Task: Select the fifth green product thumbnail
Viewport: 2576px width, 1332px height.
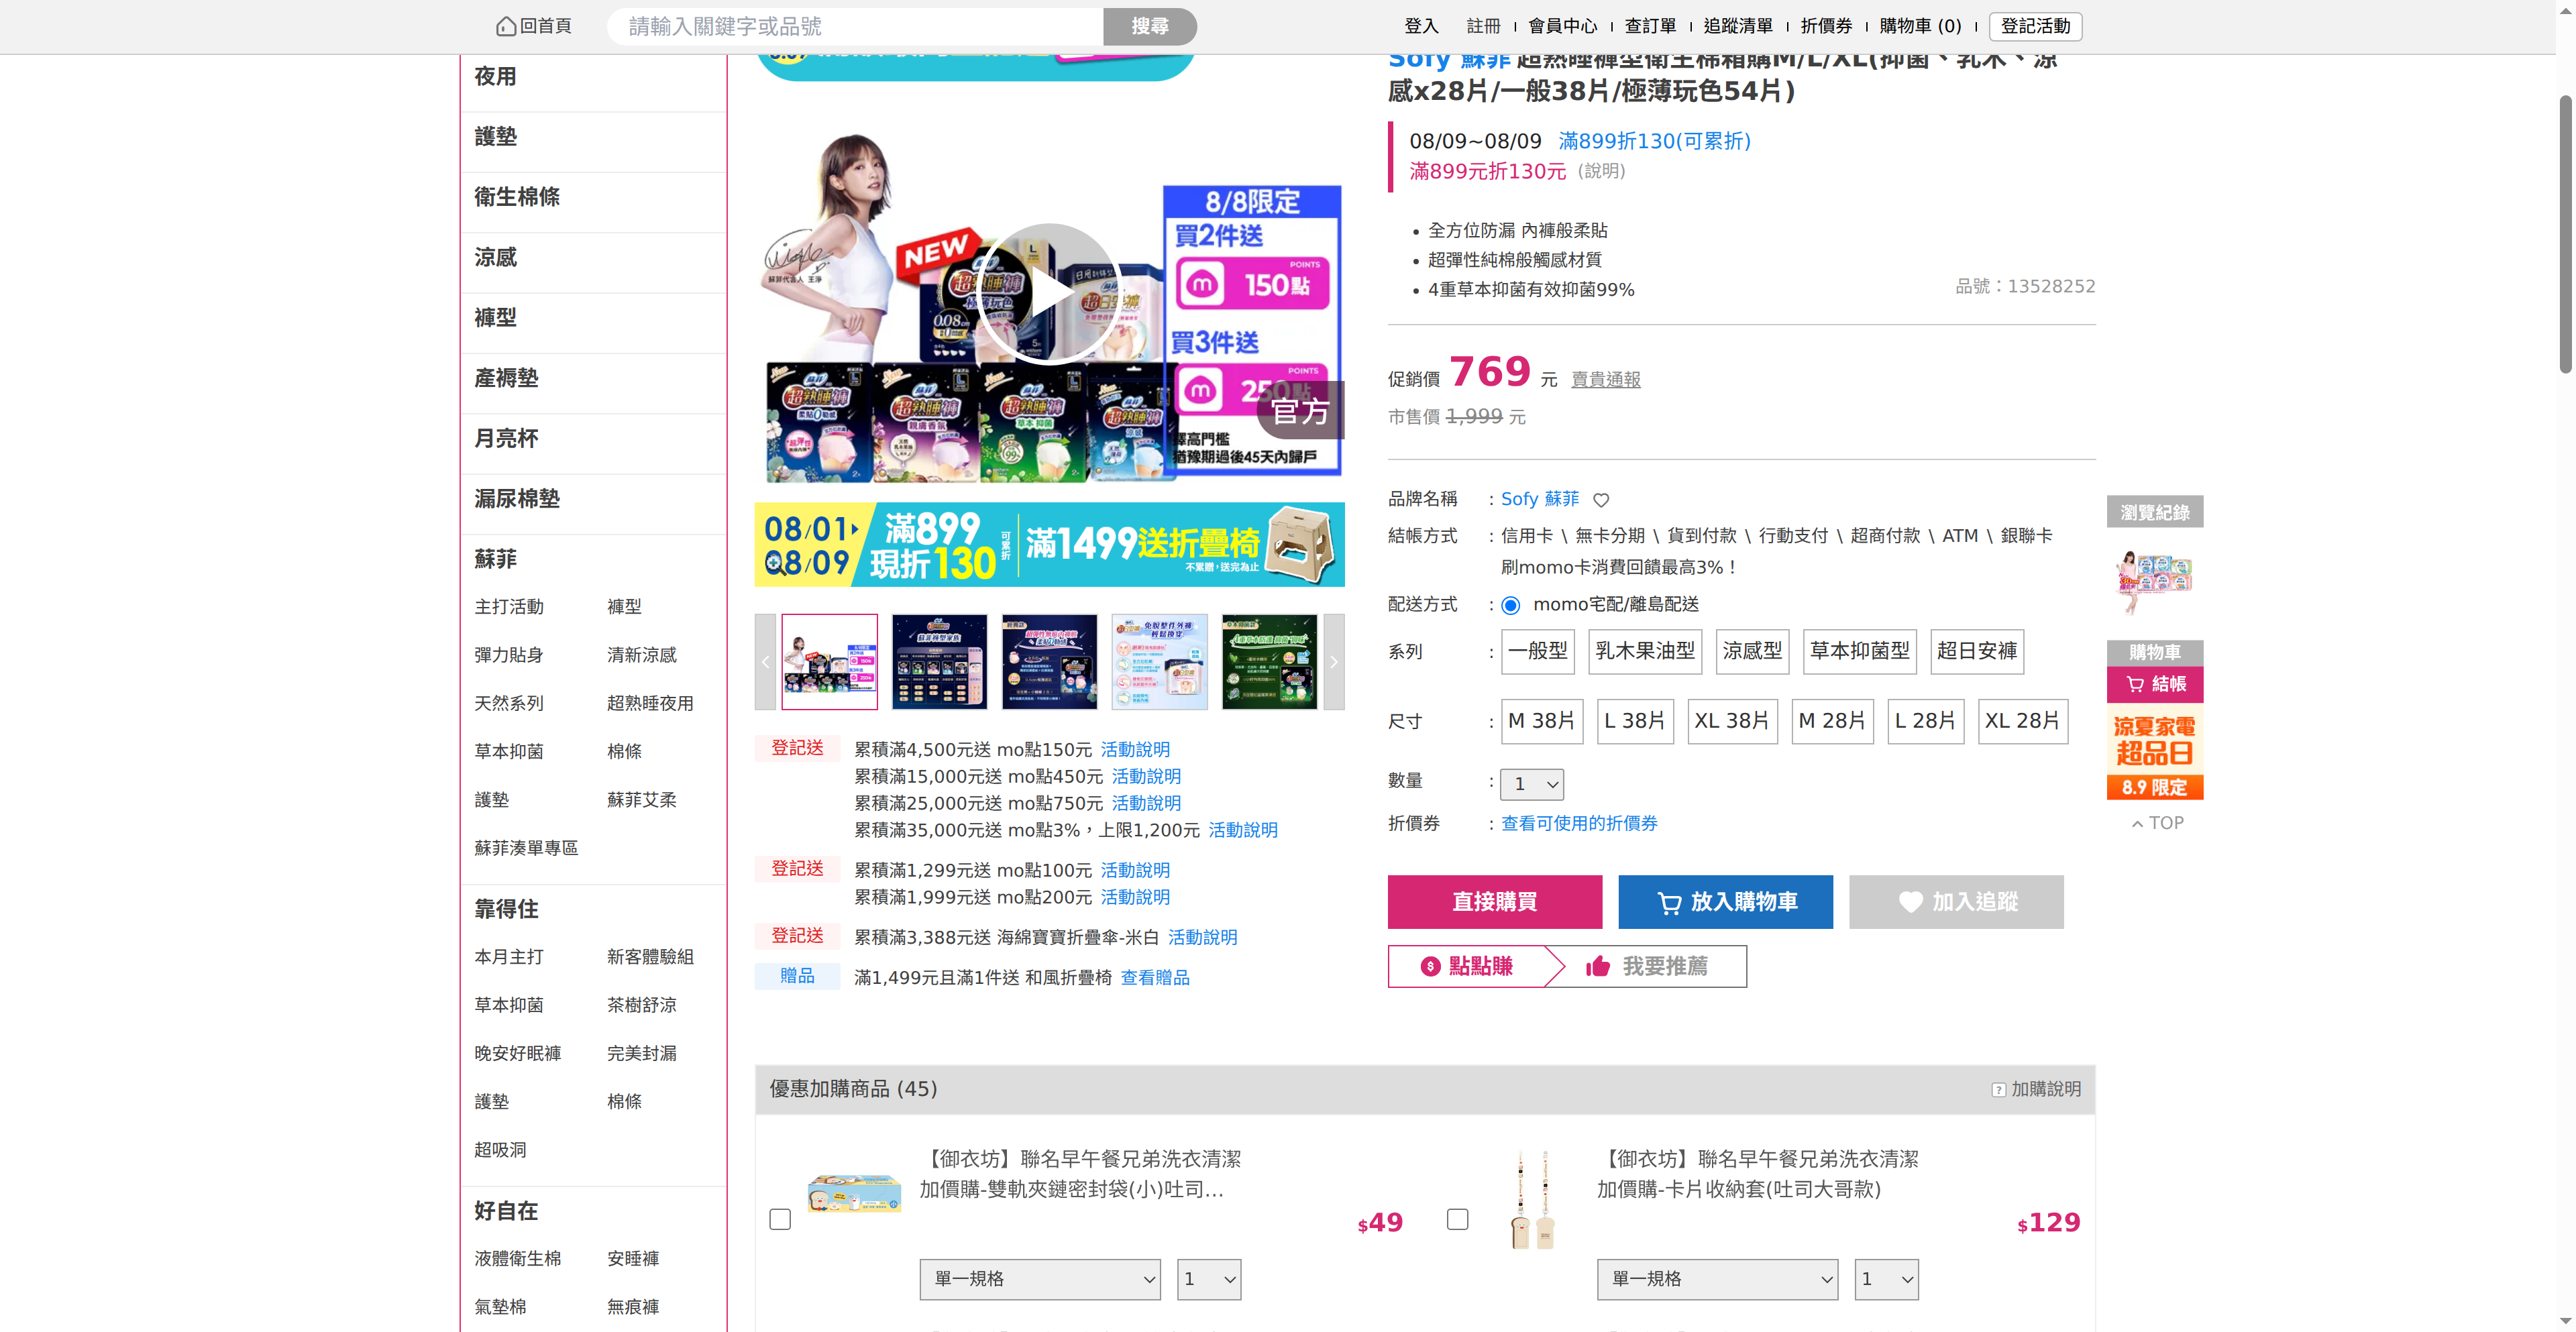Action: [x=1269, y=662]
